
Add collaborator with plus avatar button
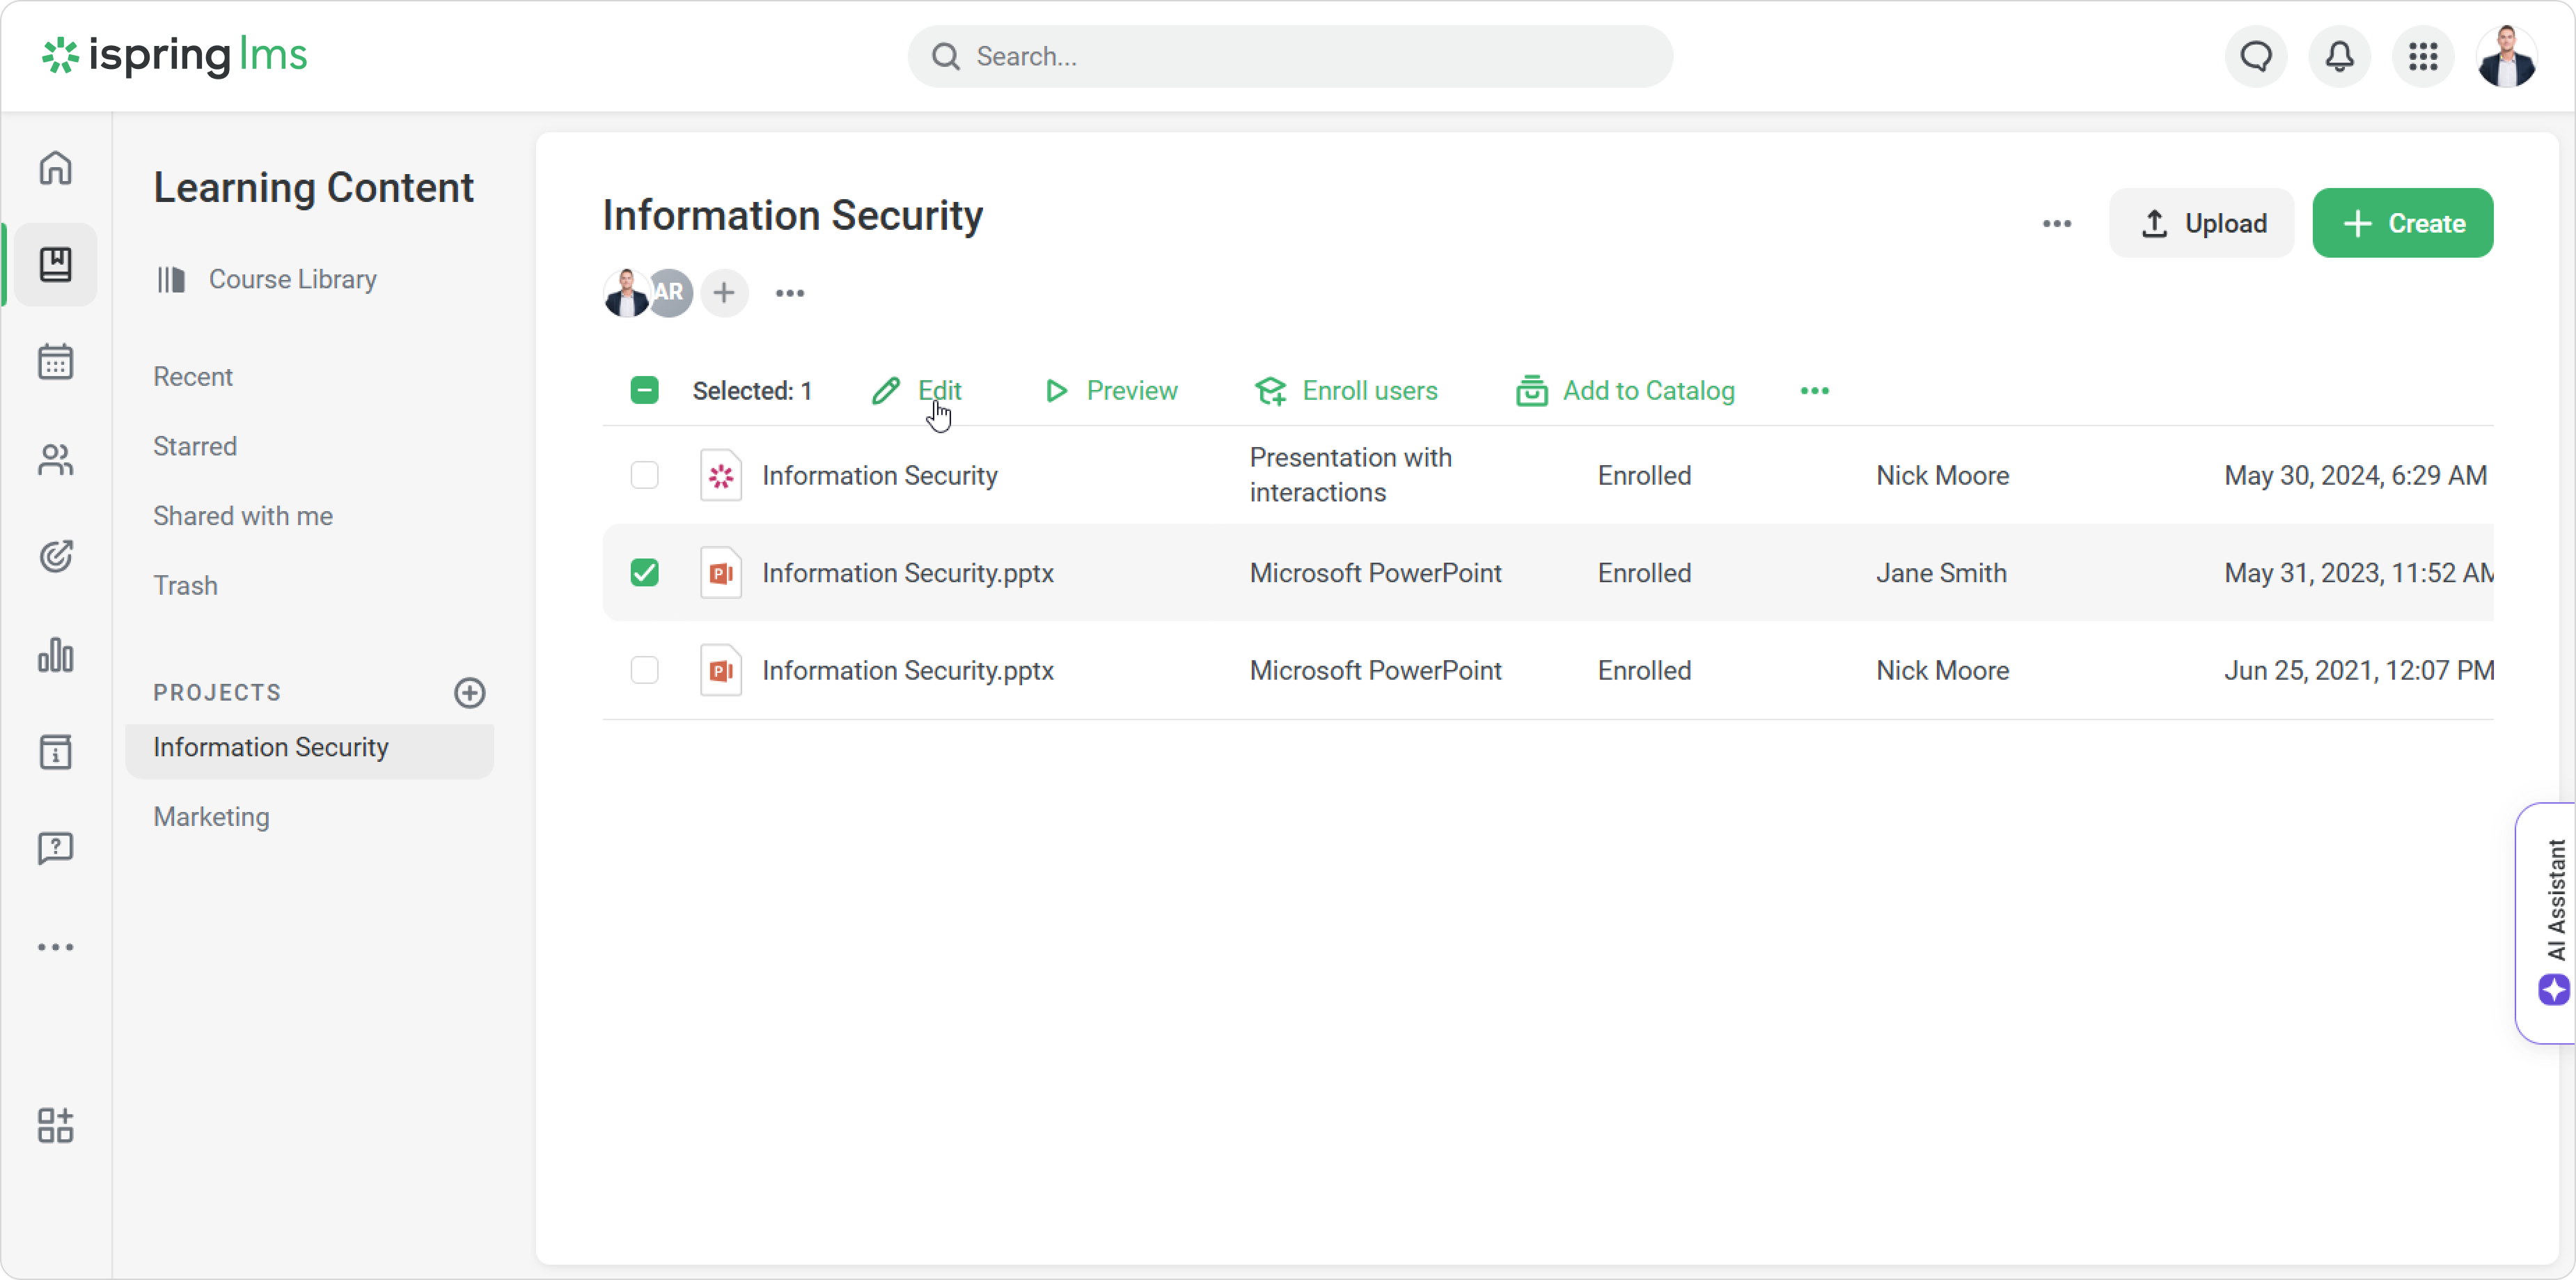click(x=724, y=293)
